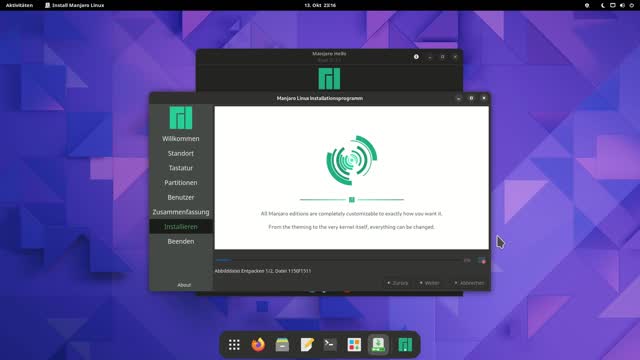This screenshot has width=640, height=360.
Task: Select the Zusammenfassung step in sidebar
Action: click(x=181, y=212)
